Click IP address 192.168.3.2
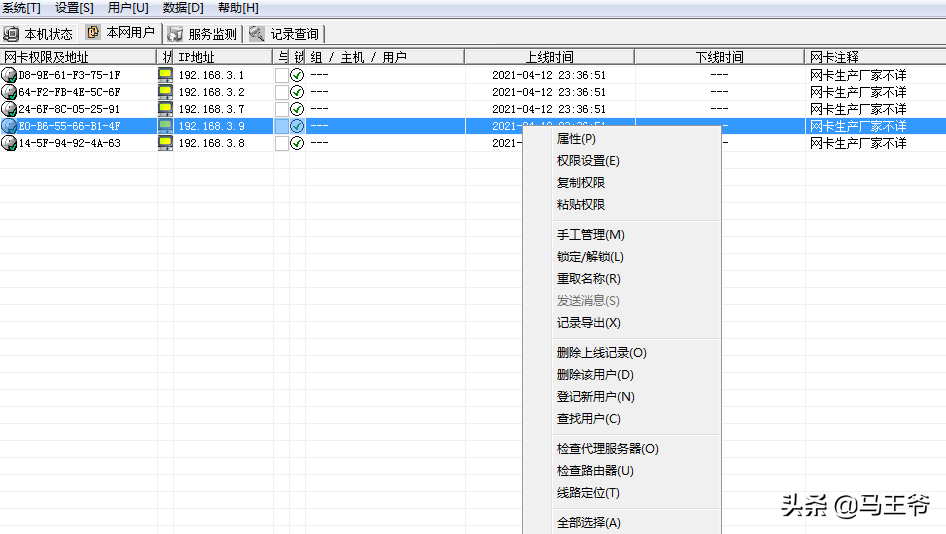The image size is (946, 534). pos(211,92)
